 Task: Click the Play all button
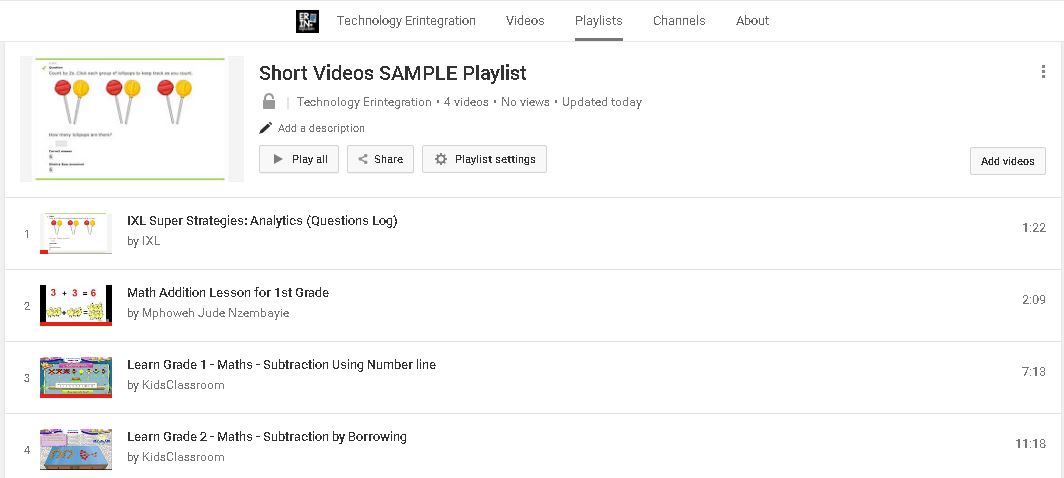pyautogui.click(x=299, y=159)
